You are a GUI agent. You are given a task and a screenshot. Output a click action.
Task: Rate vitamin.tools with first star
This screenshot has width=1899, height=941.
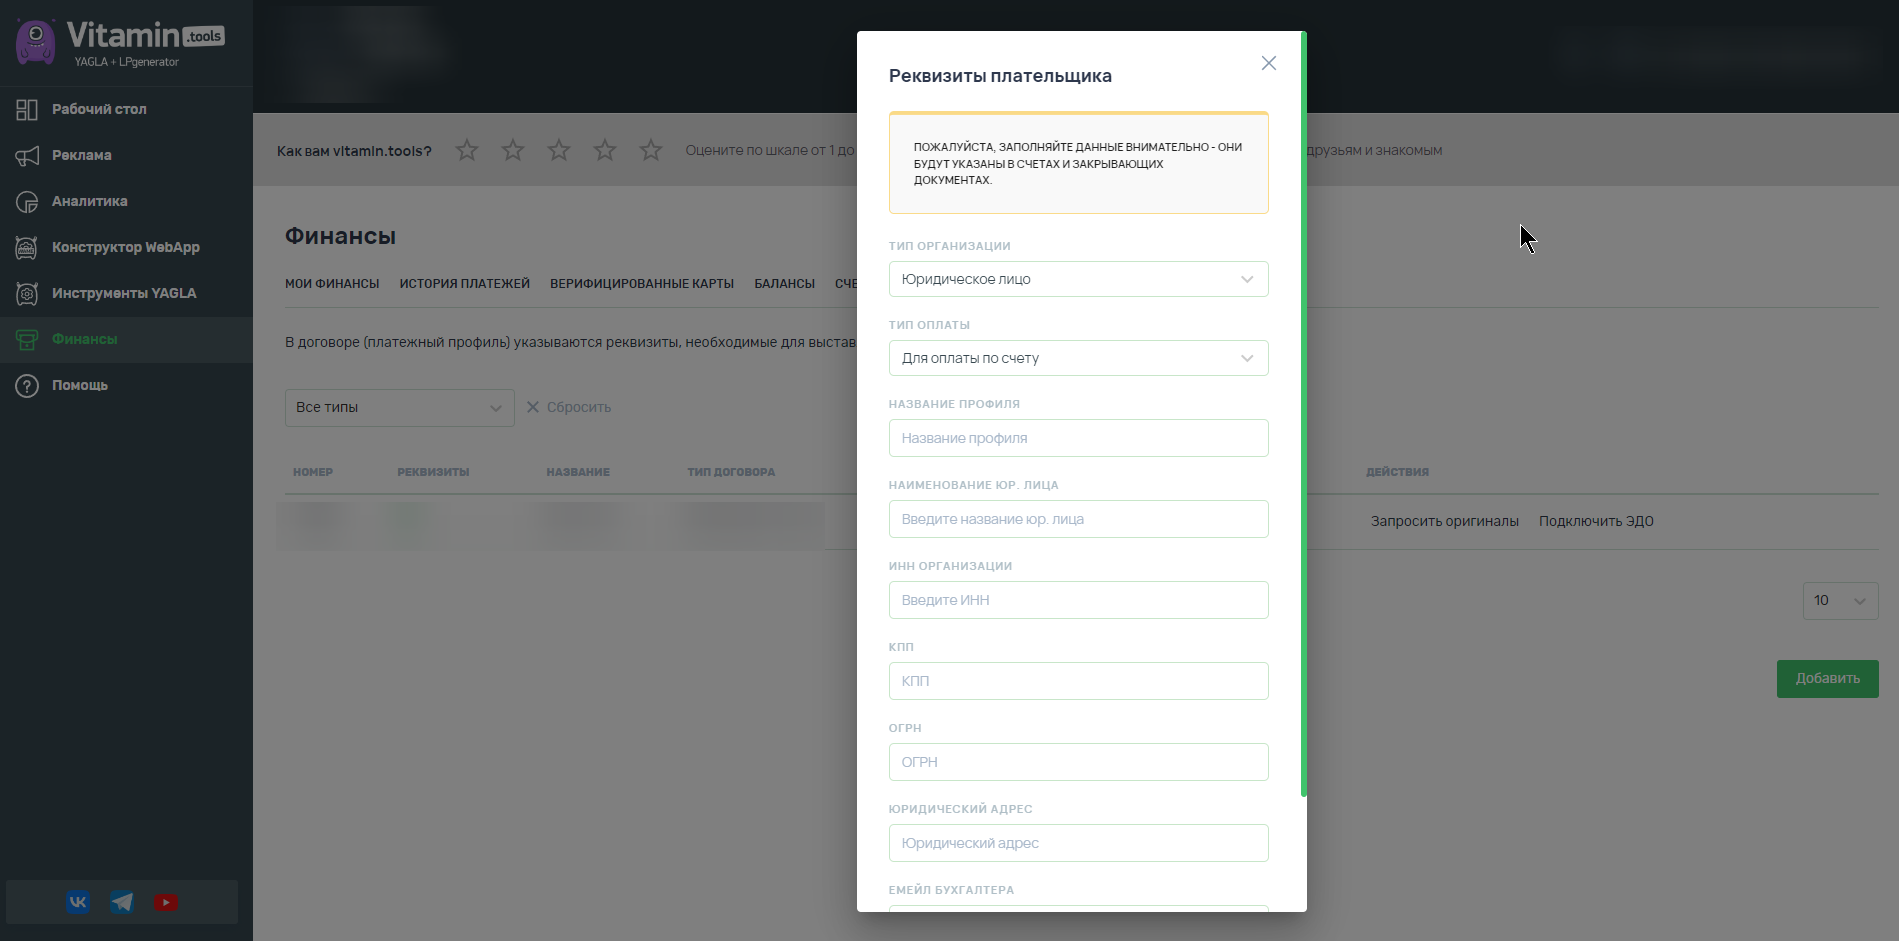467,150
